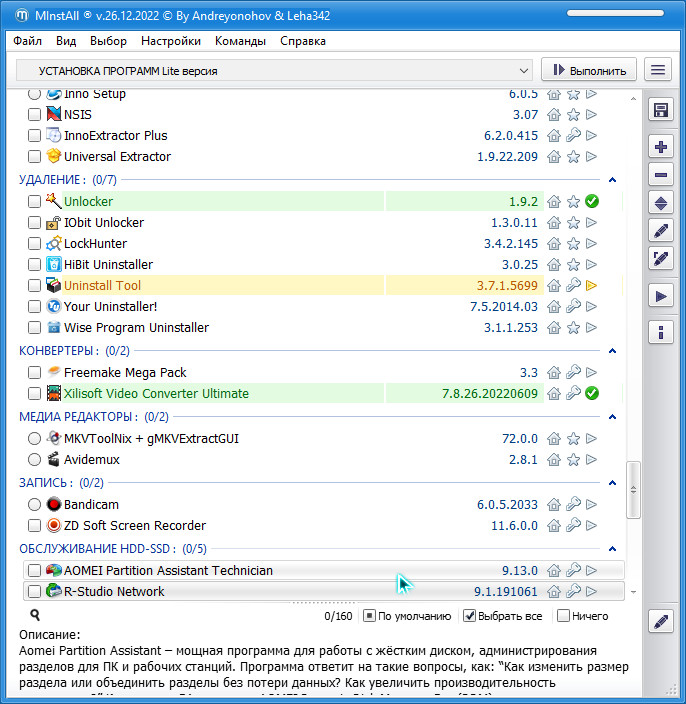This screenshot has width=686, height=704.
Task: Click the key icon for Uninstall Tool
Action: [573, 286]
